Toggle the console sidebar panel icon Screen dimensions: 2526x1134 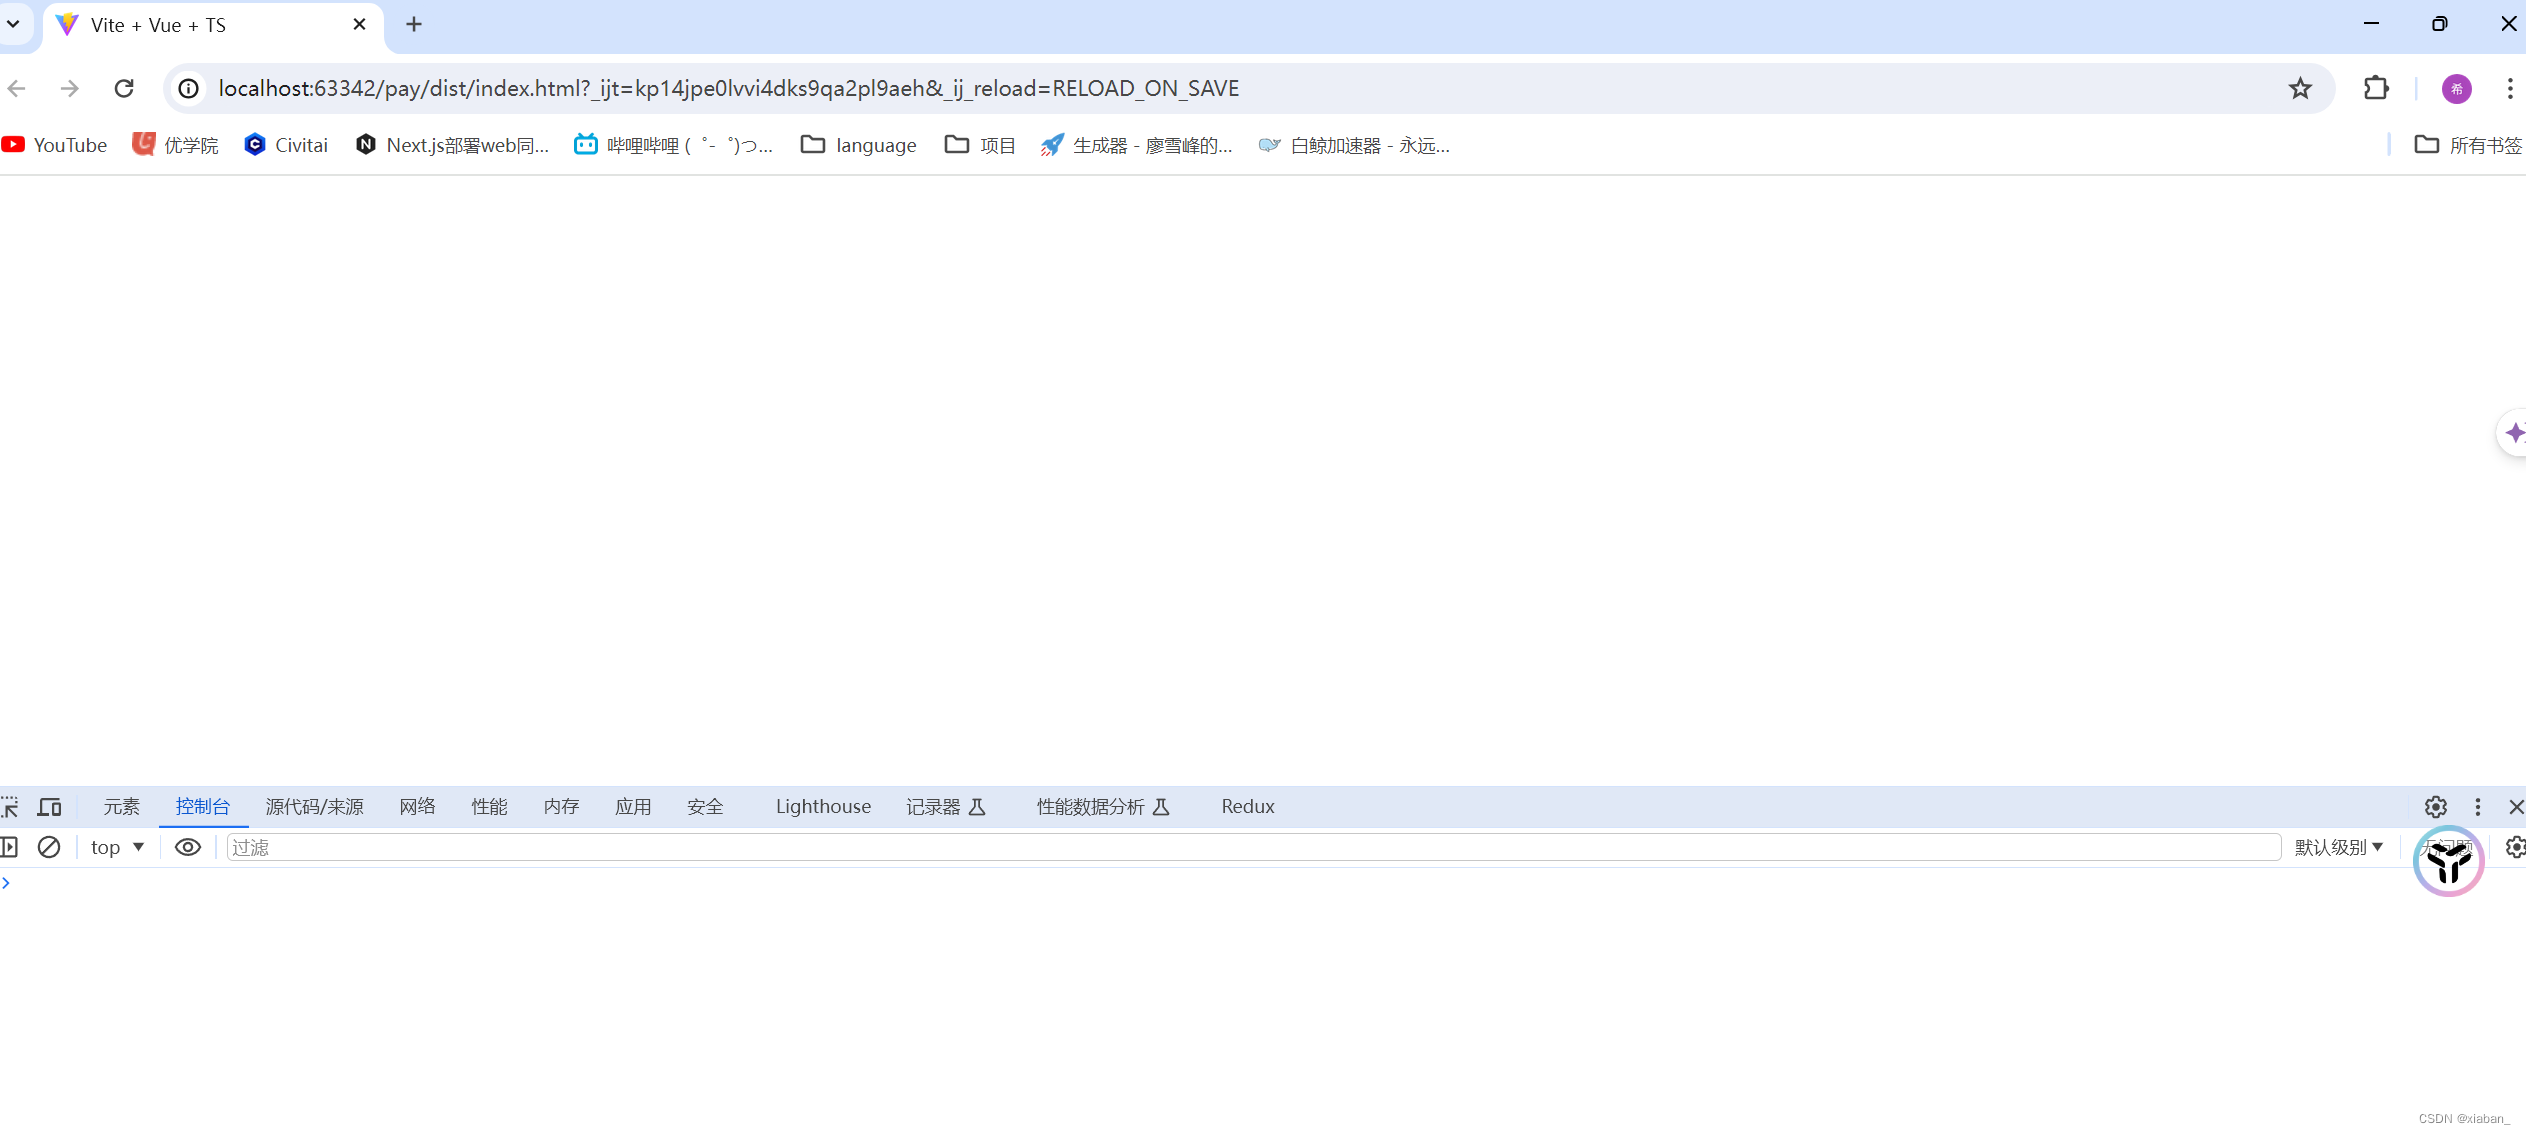pyautogui.click(x=9, y=847)
